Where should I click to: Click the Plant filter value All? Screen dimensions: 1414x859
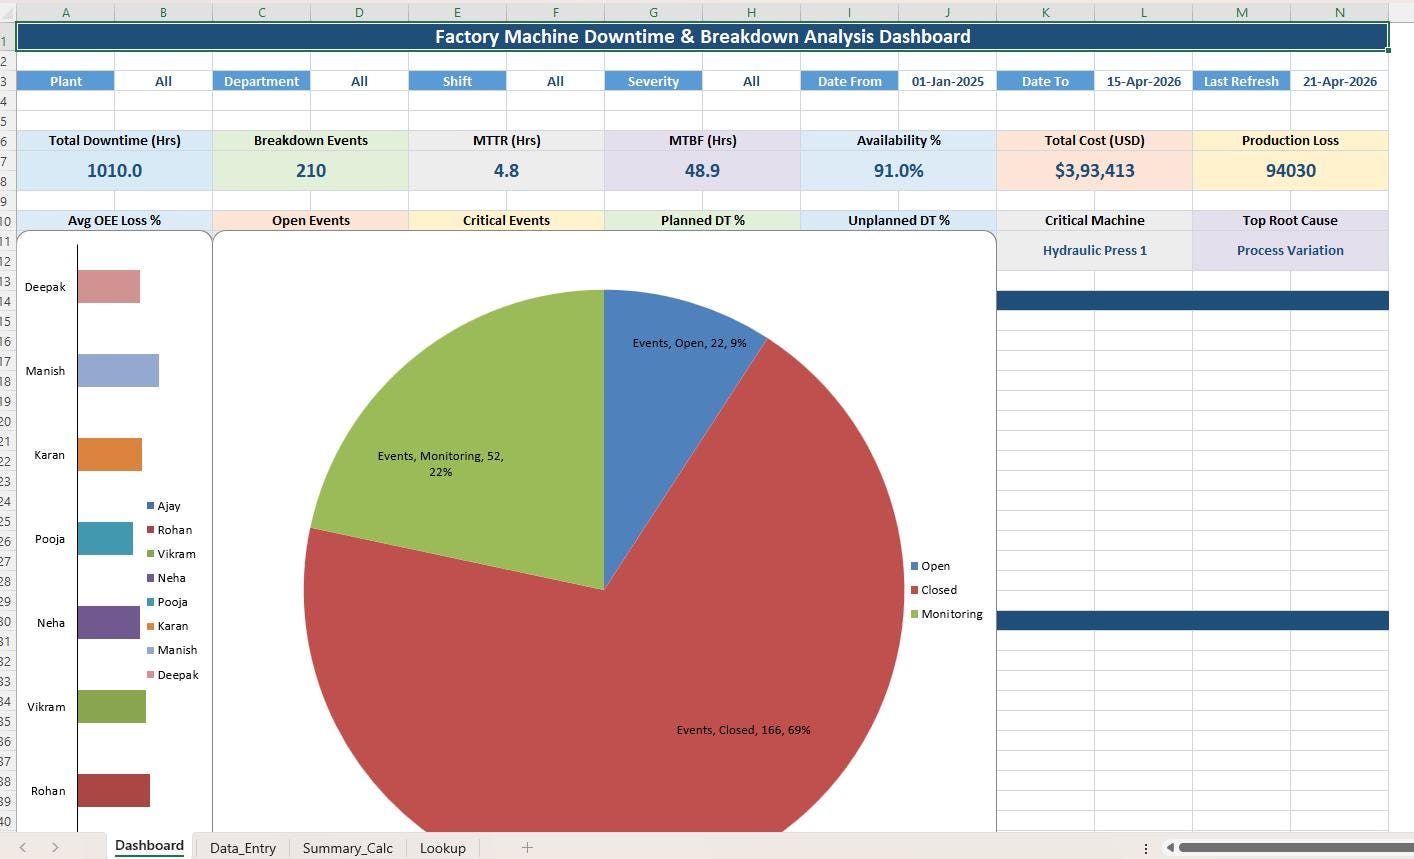(x=163, y=81)
